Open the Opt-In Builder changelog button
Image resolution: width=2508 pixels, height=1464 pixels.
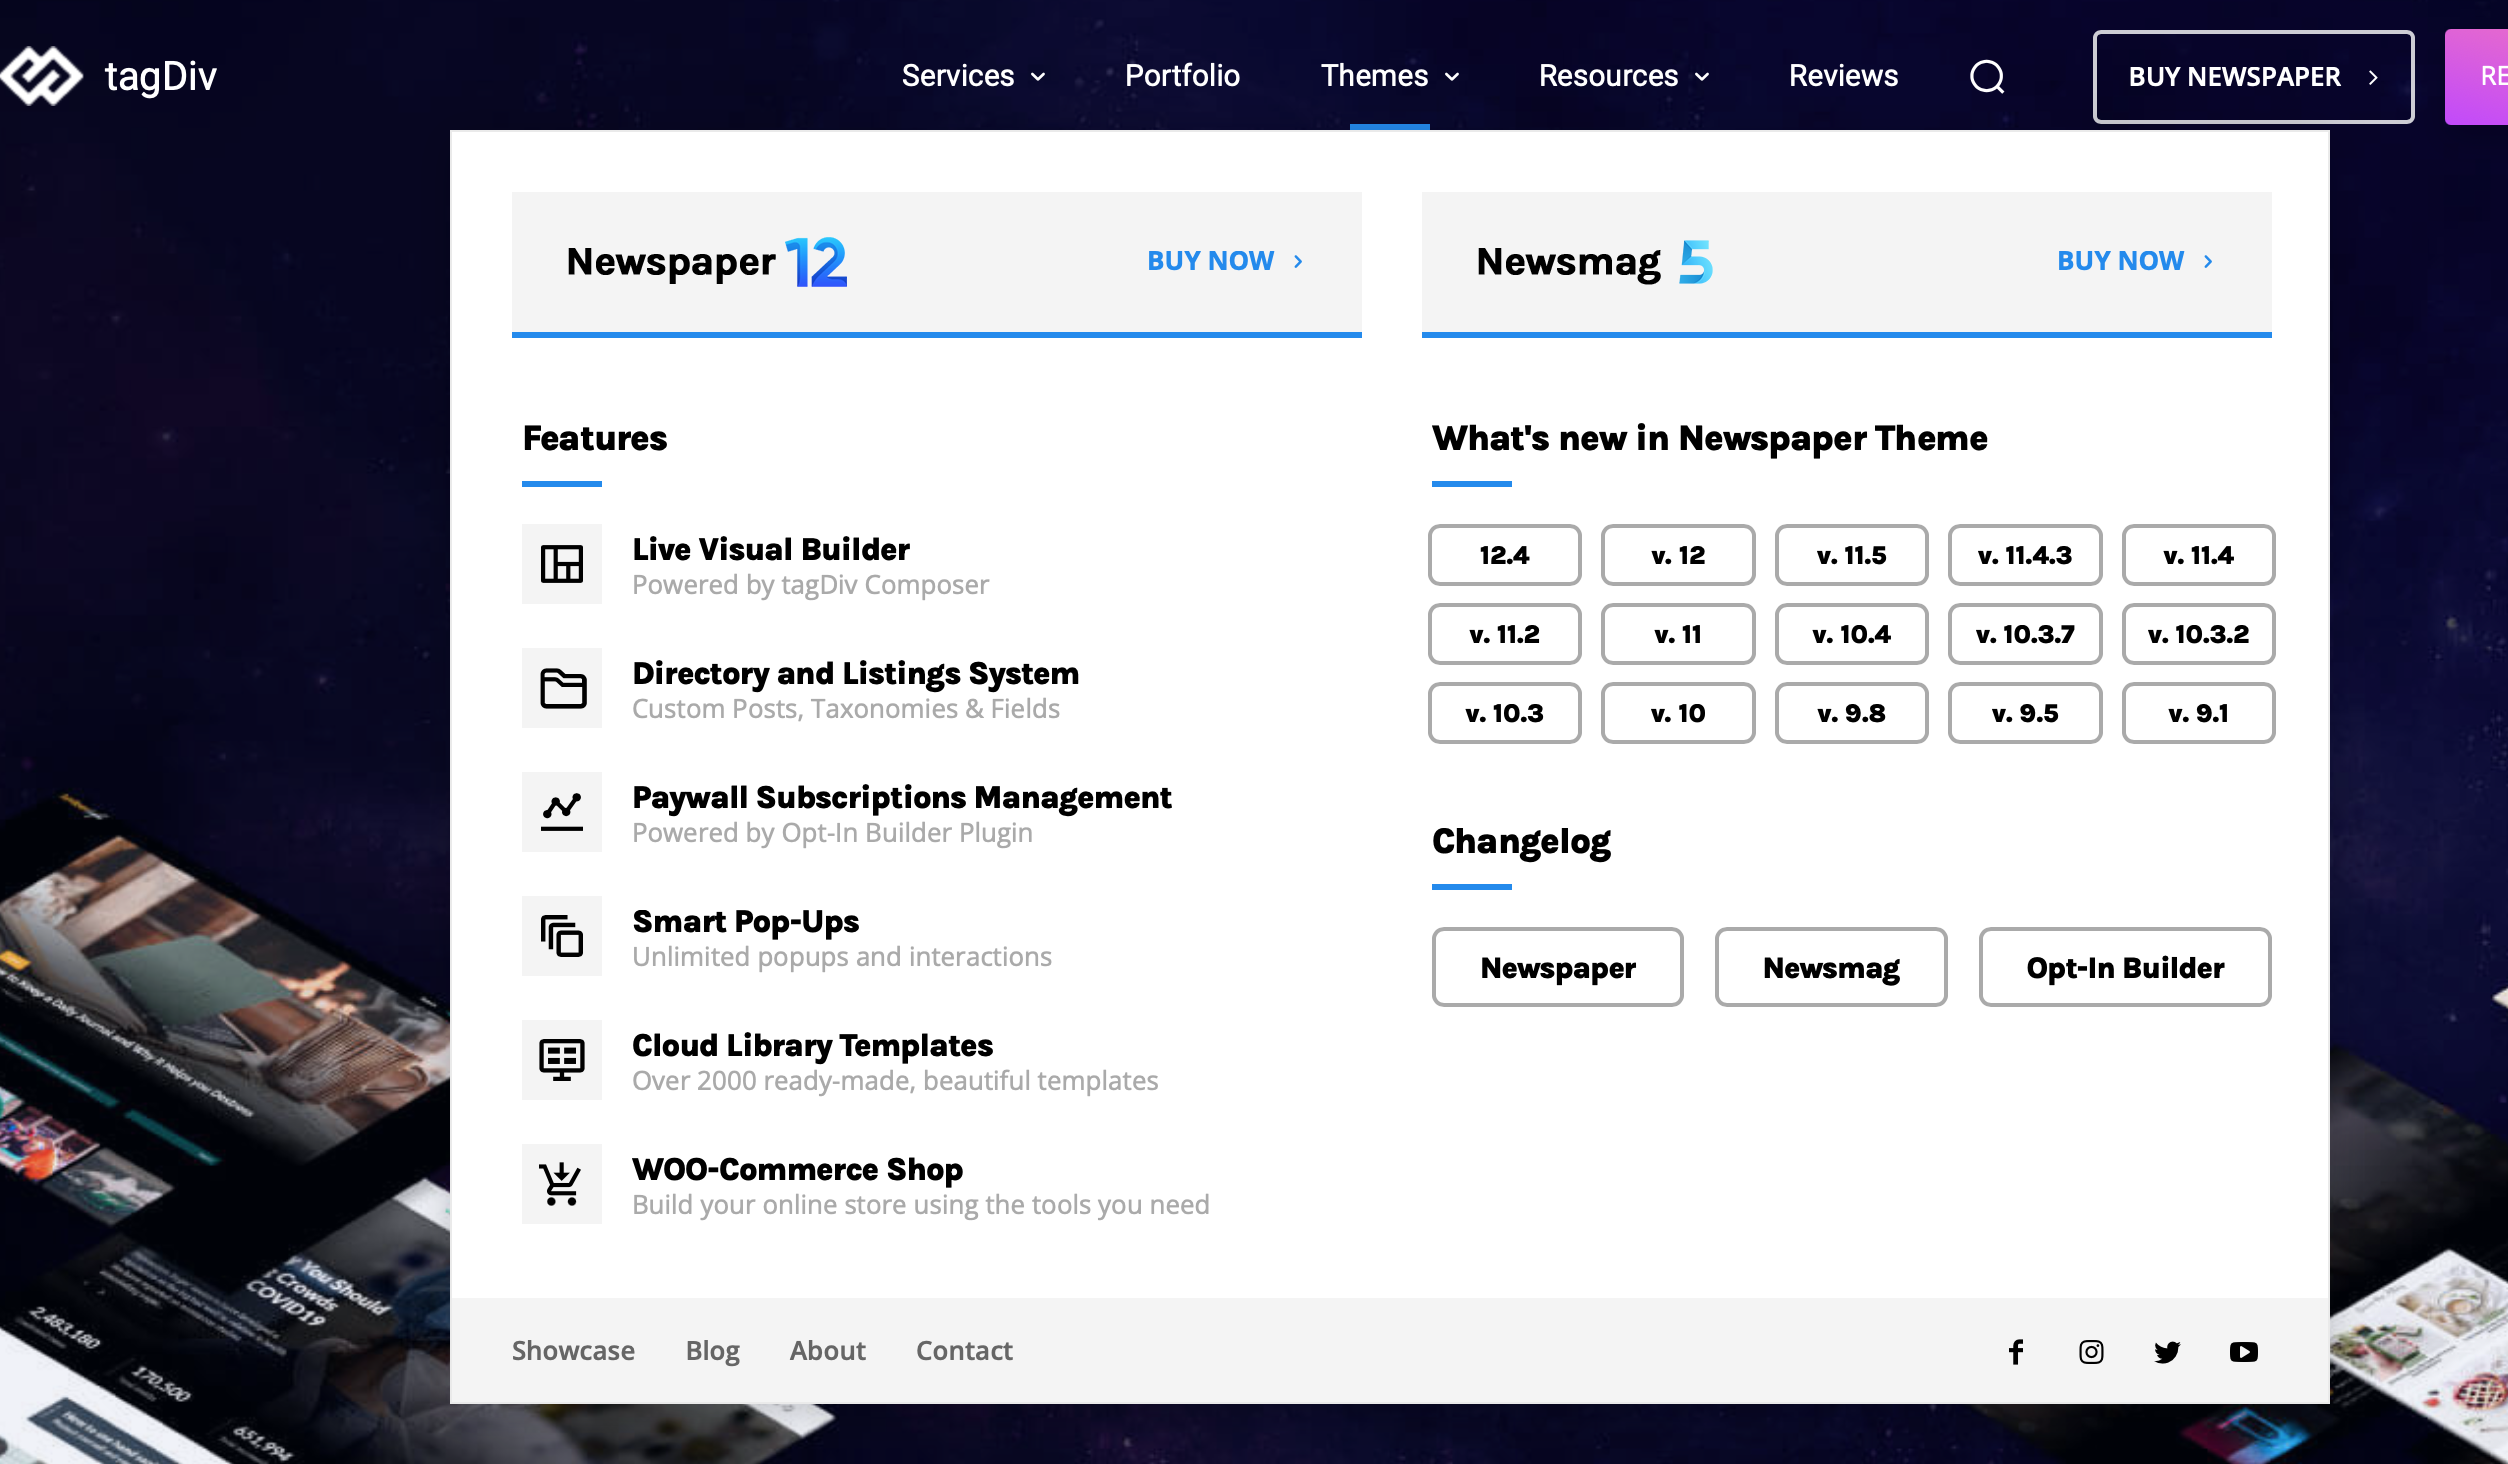tap(2125, 967)
